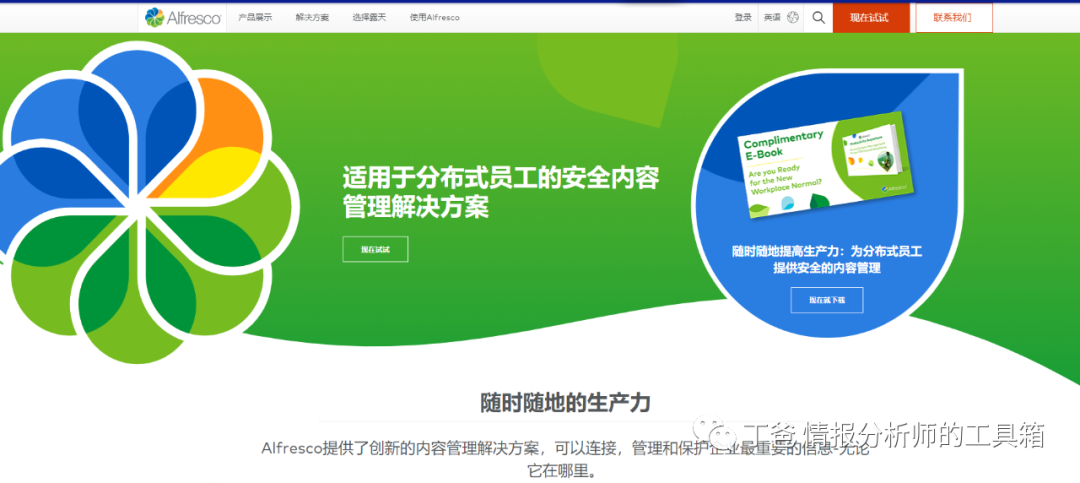Click the hero headline 适用于分布式员工的安全内容
Image resolution: width=1080 pixels, height=483 pixels.
tap(501, 178)
